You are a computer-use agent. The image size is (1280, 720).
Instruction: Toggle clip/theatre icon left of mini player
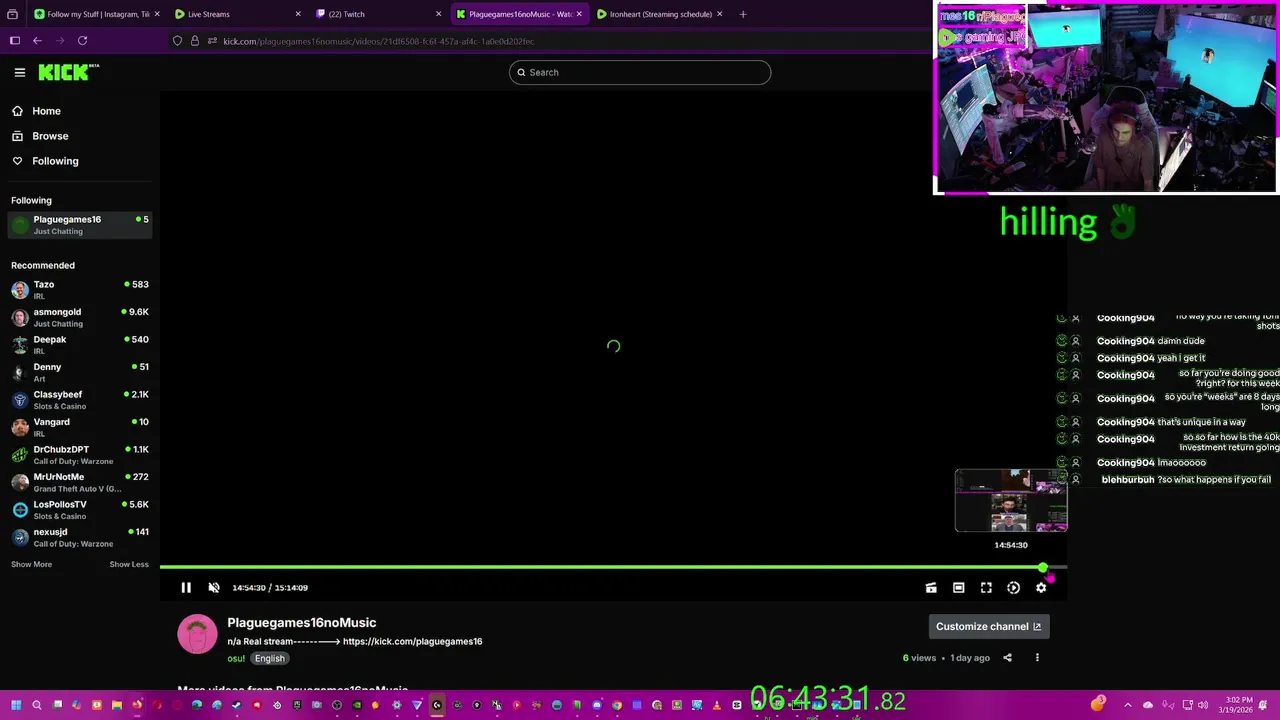click(931, 588)
